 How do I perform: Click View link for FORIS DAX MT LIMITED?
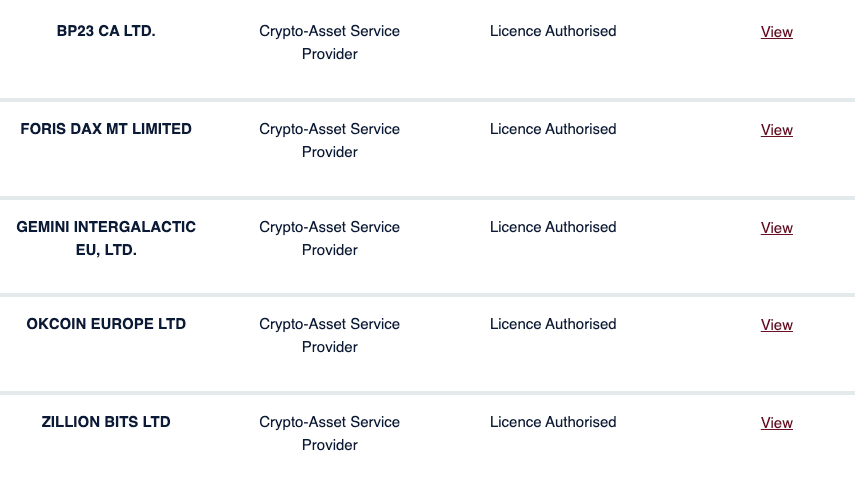point(776,130)
